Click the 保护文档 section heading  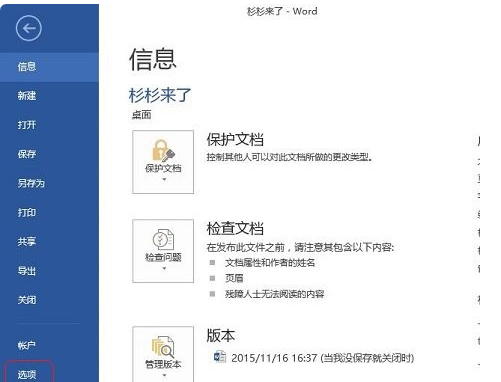coord(235,139)
